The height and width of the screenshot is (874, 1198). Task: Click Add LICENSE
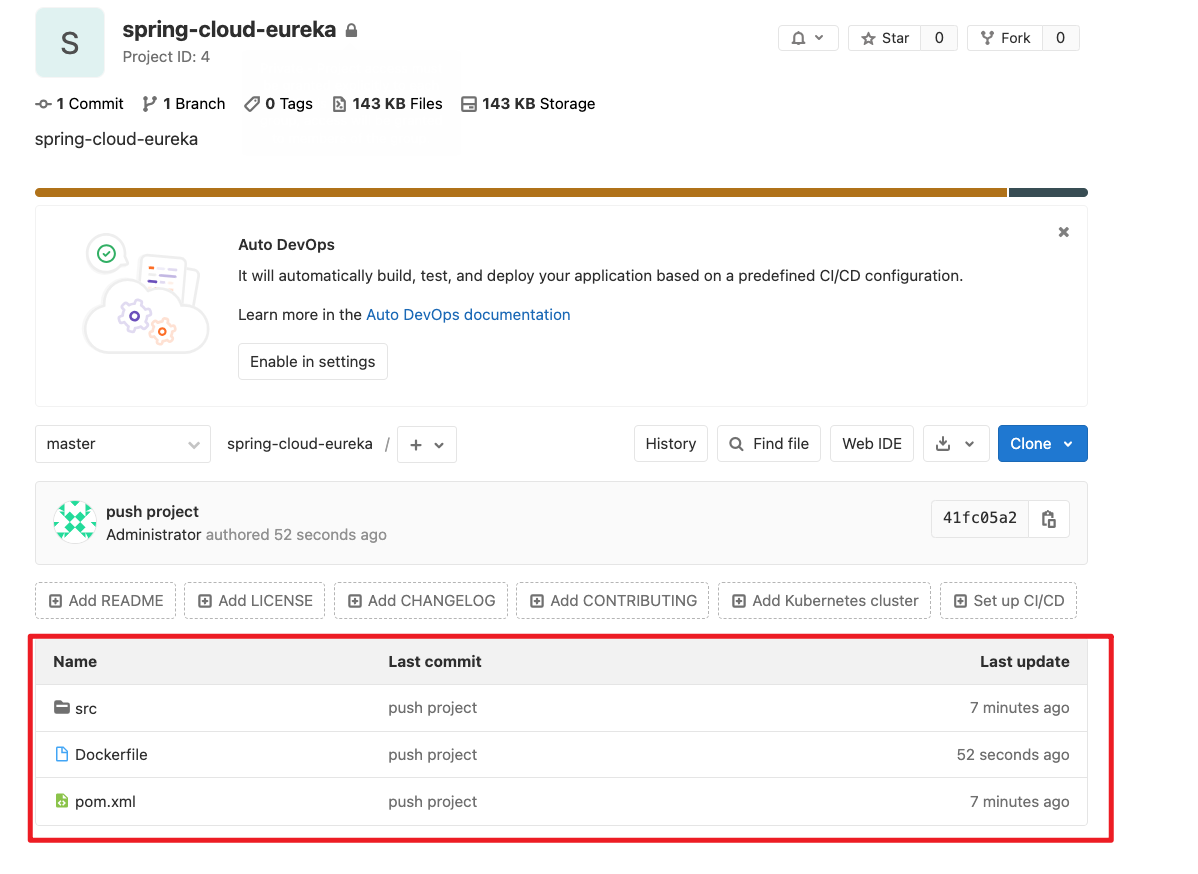pos(254,600)
